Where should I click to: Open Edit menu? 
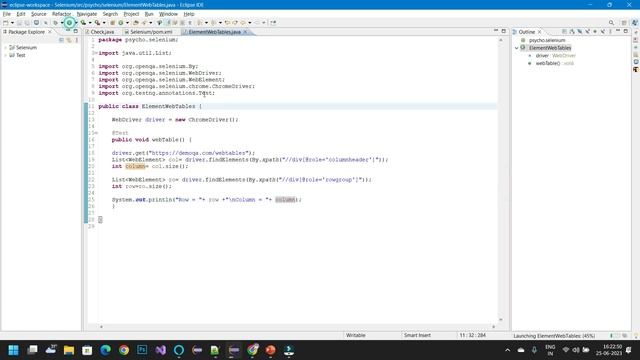(x=20, y=14)
